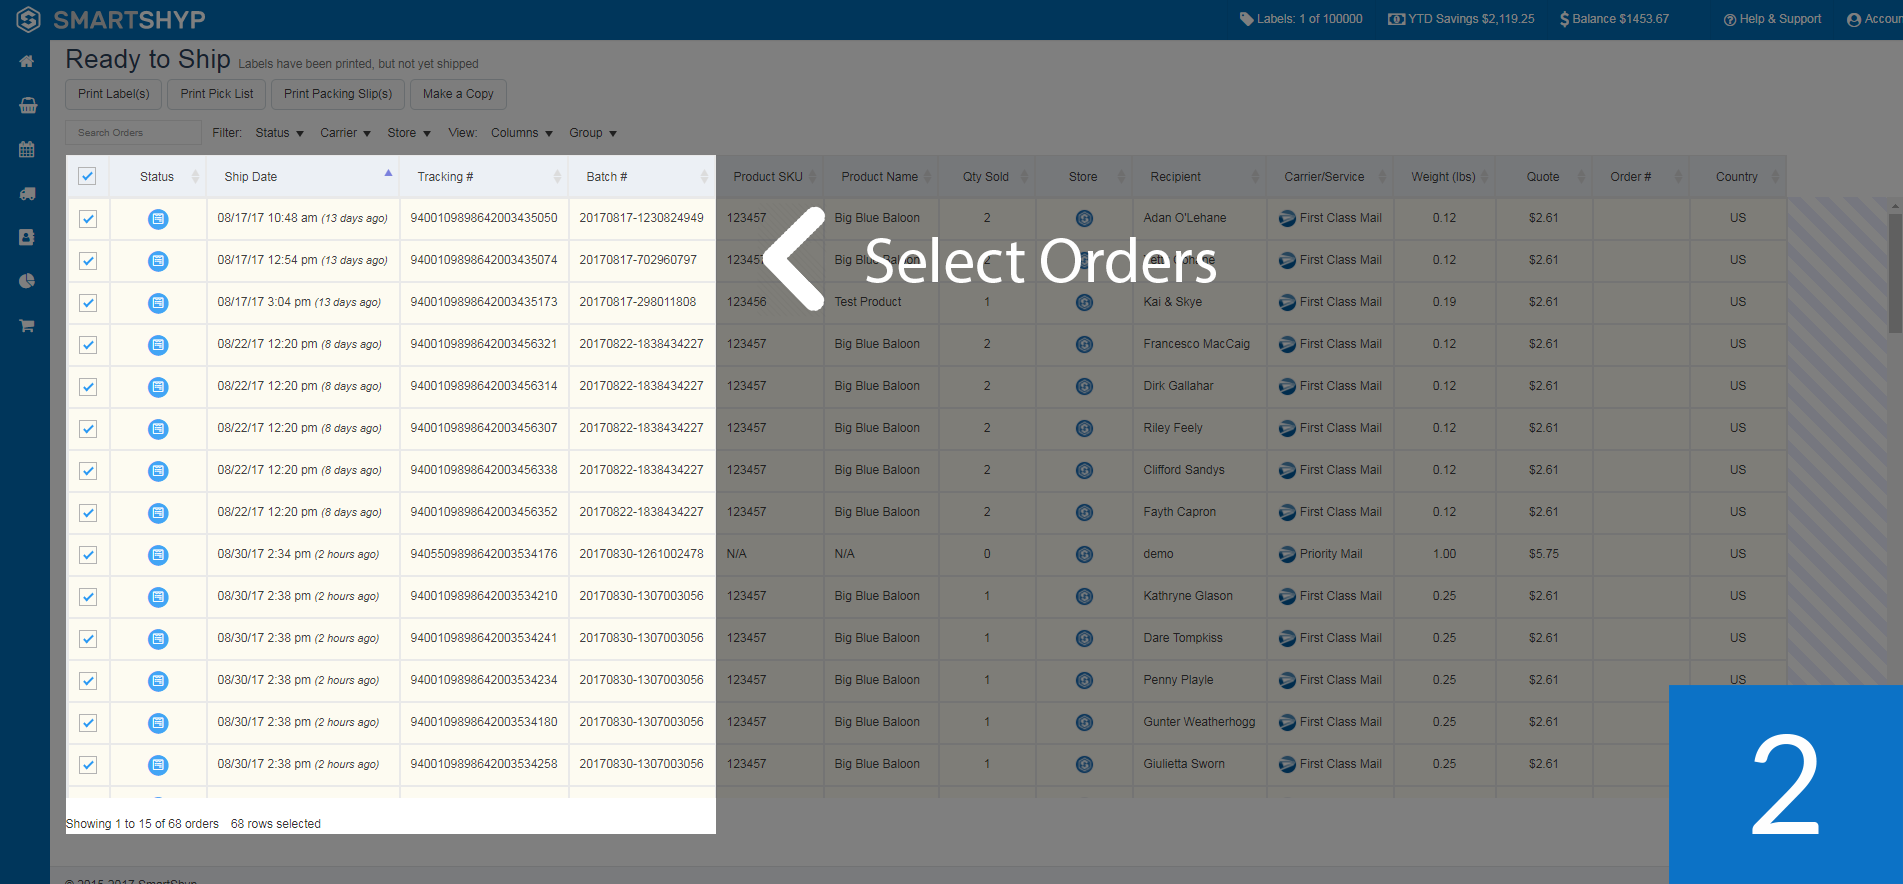Sort table by Tracking # column
The width and height of the screenshot is (1903, 884).
(484, 177)
